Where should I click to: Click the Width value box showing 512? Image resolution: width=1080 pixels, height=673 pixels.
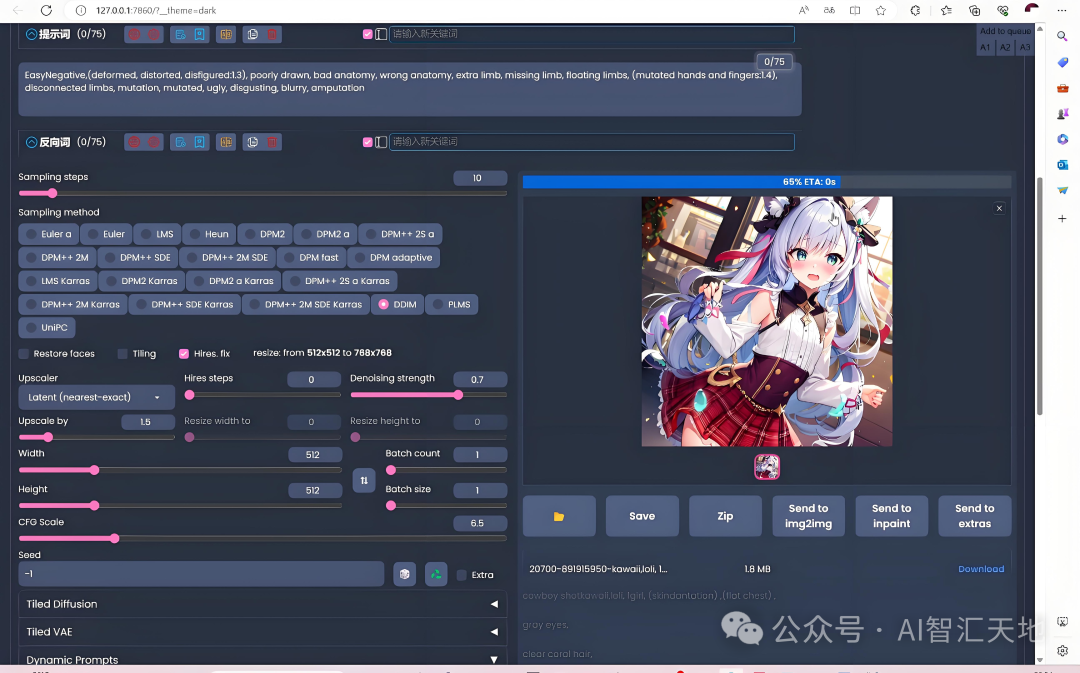click(x=314, y=455)
